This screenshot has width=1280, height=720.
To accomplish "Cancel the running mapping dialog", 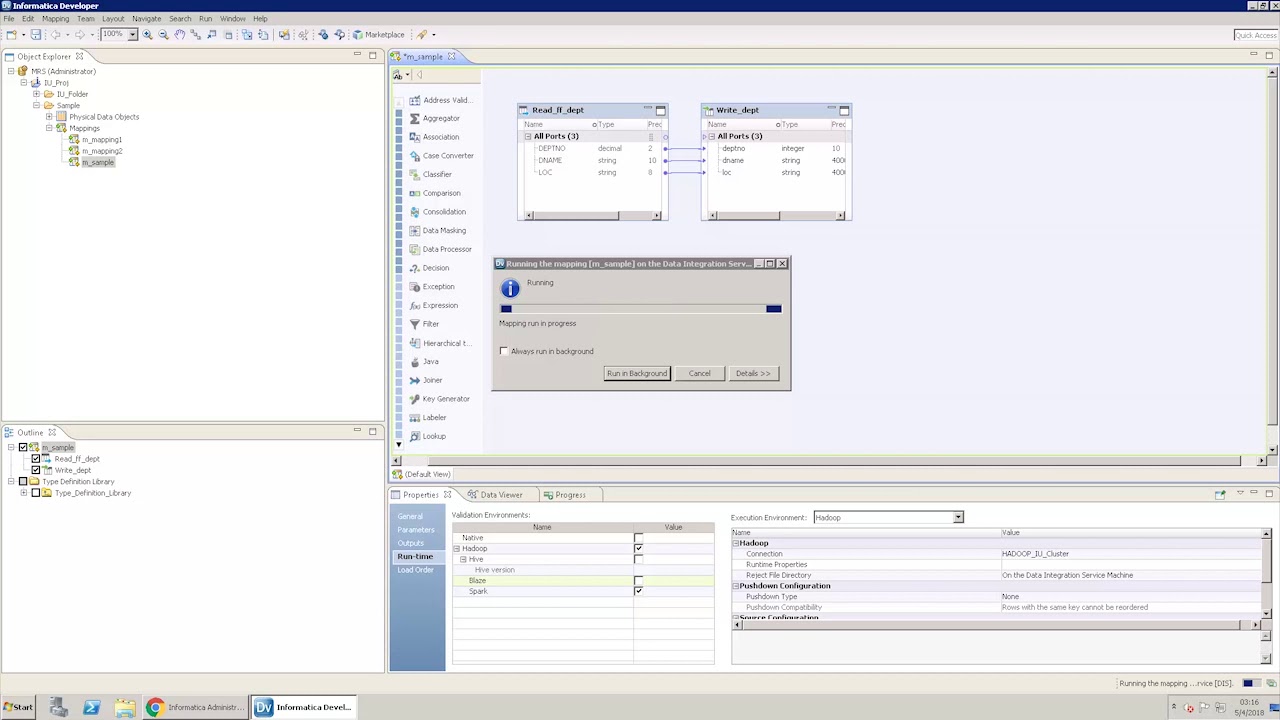I will (699, 373).
